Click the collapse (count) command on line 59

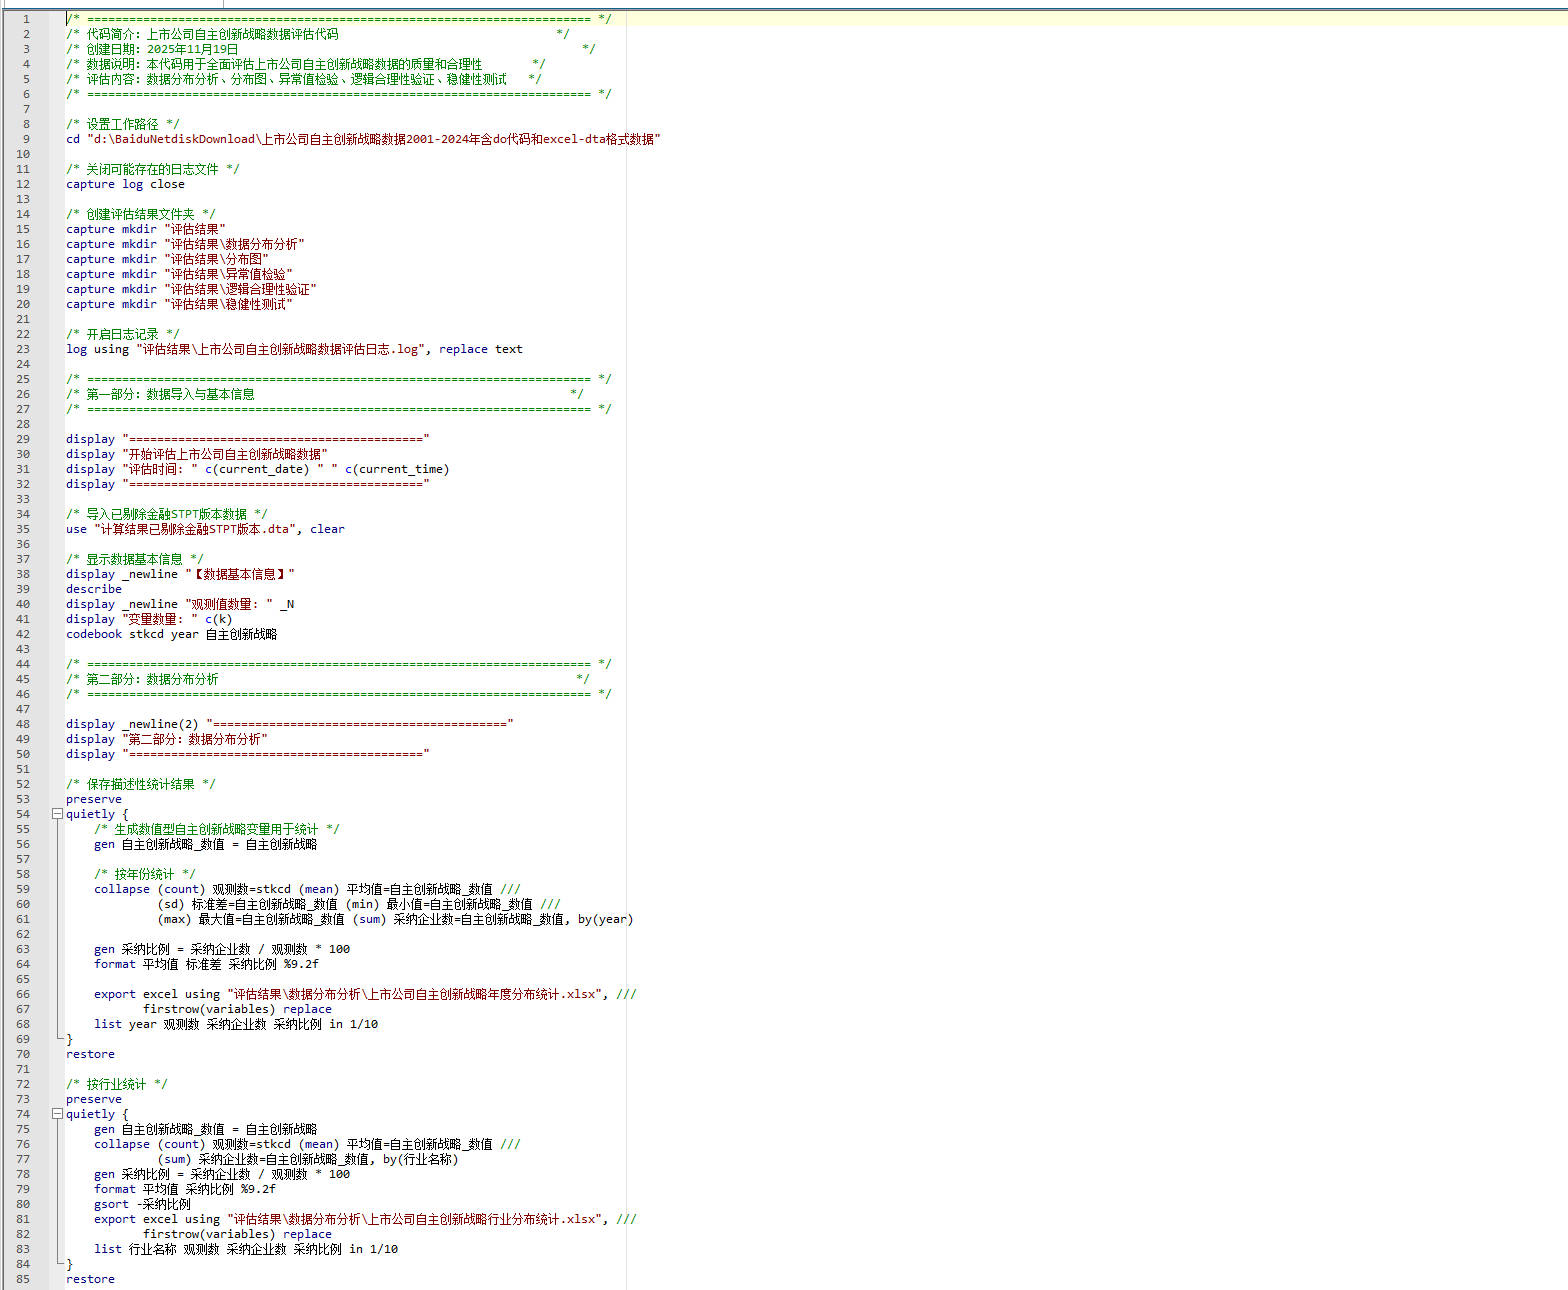pos(308,889)
